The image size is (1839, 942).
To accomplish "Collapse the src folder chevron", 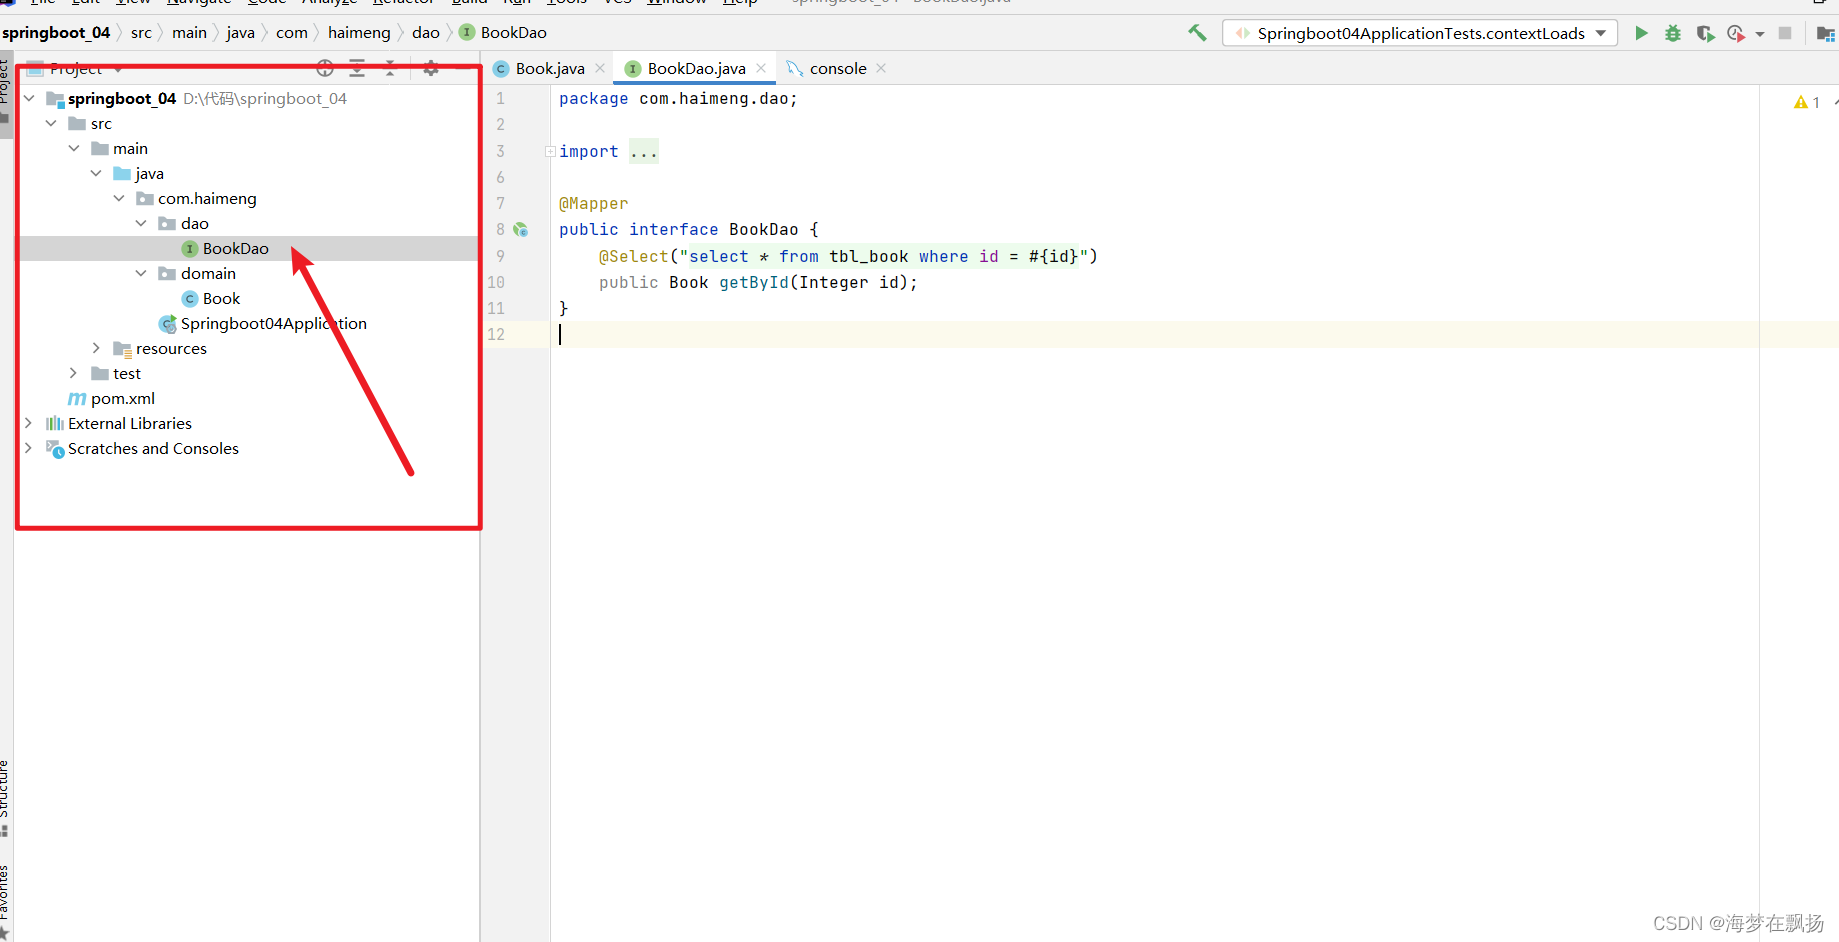I will 51,123.
